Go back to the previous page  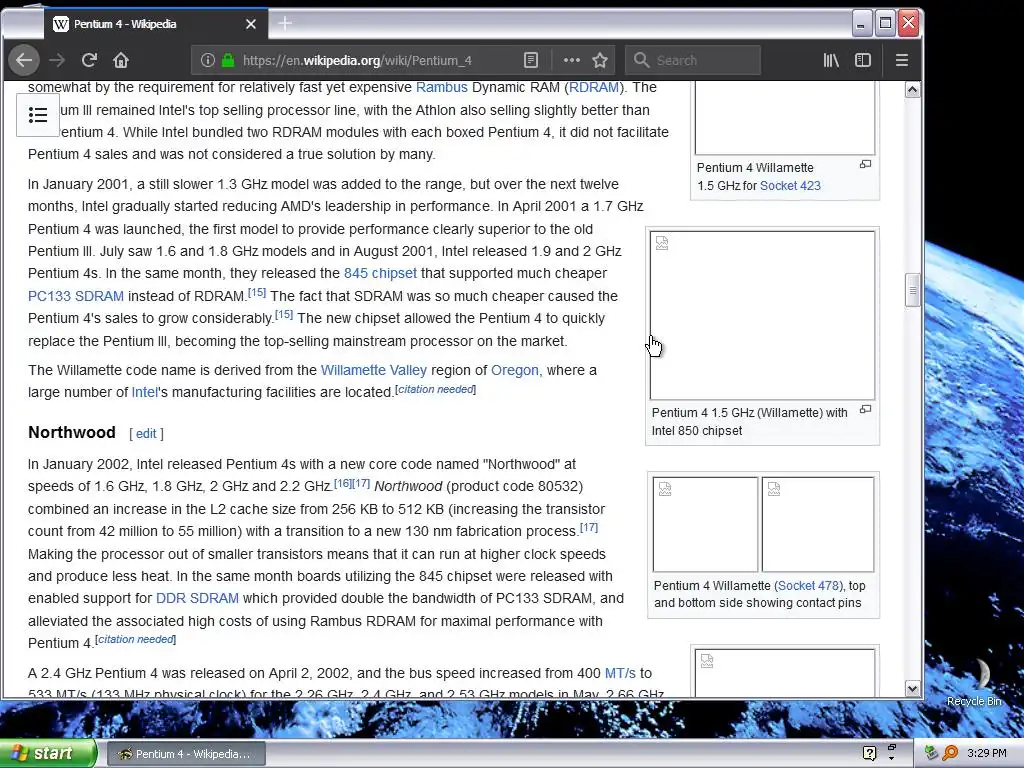24,60
